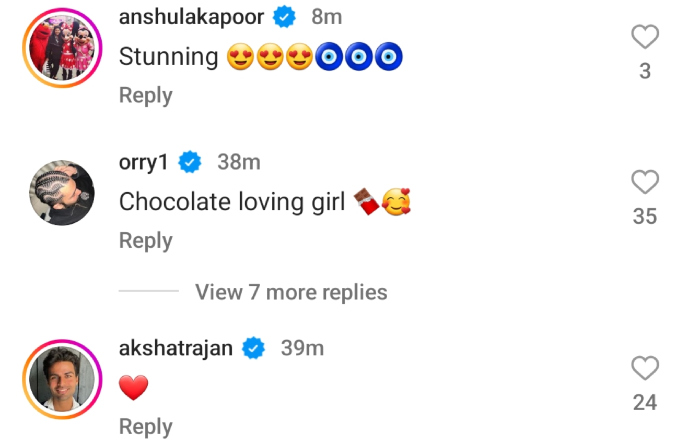The image size is (700, 447).
Task: Click the verified badge next to akshatrajan
Action: 254,348
